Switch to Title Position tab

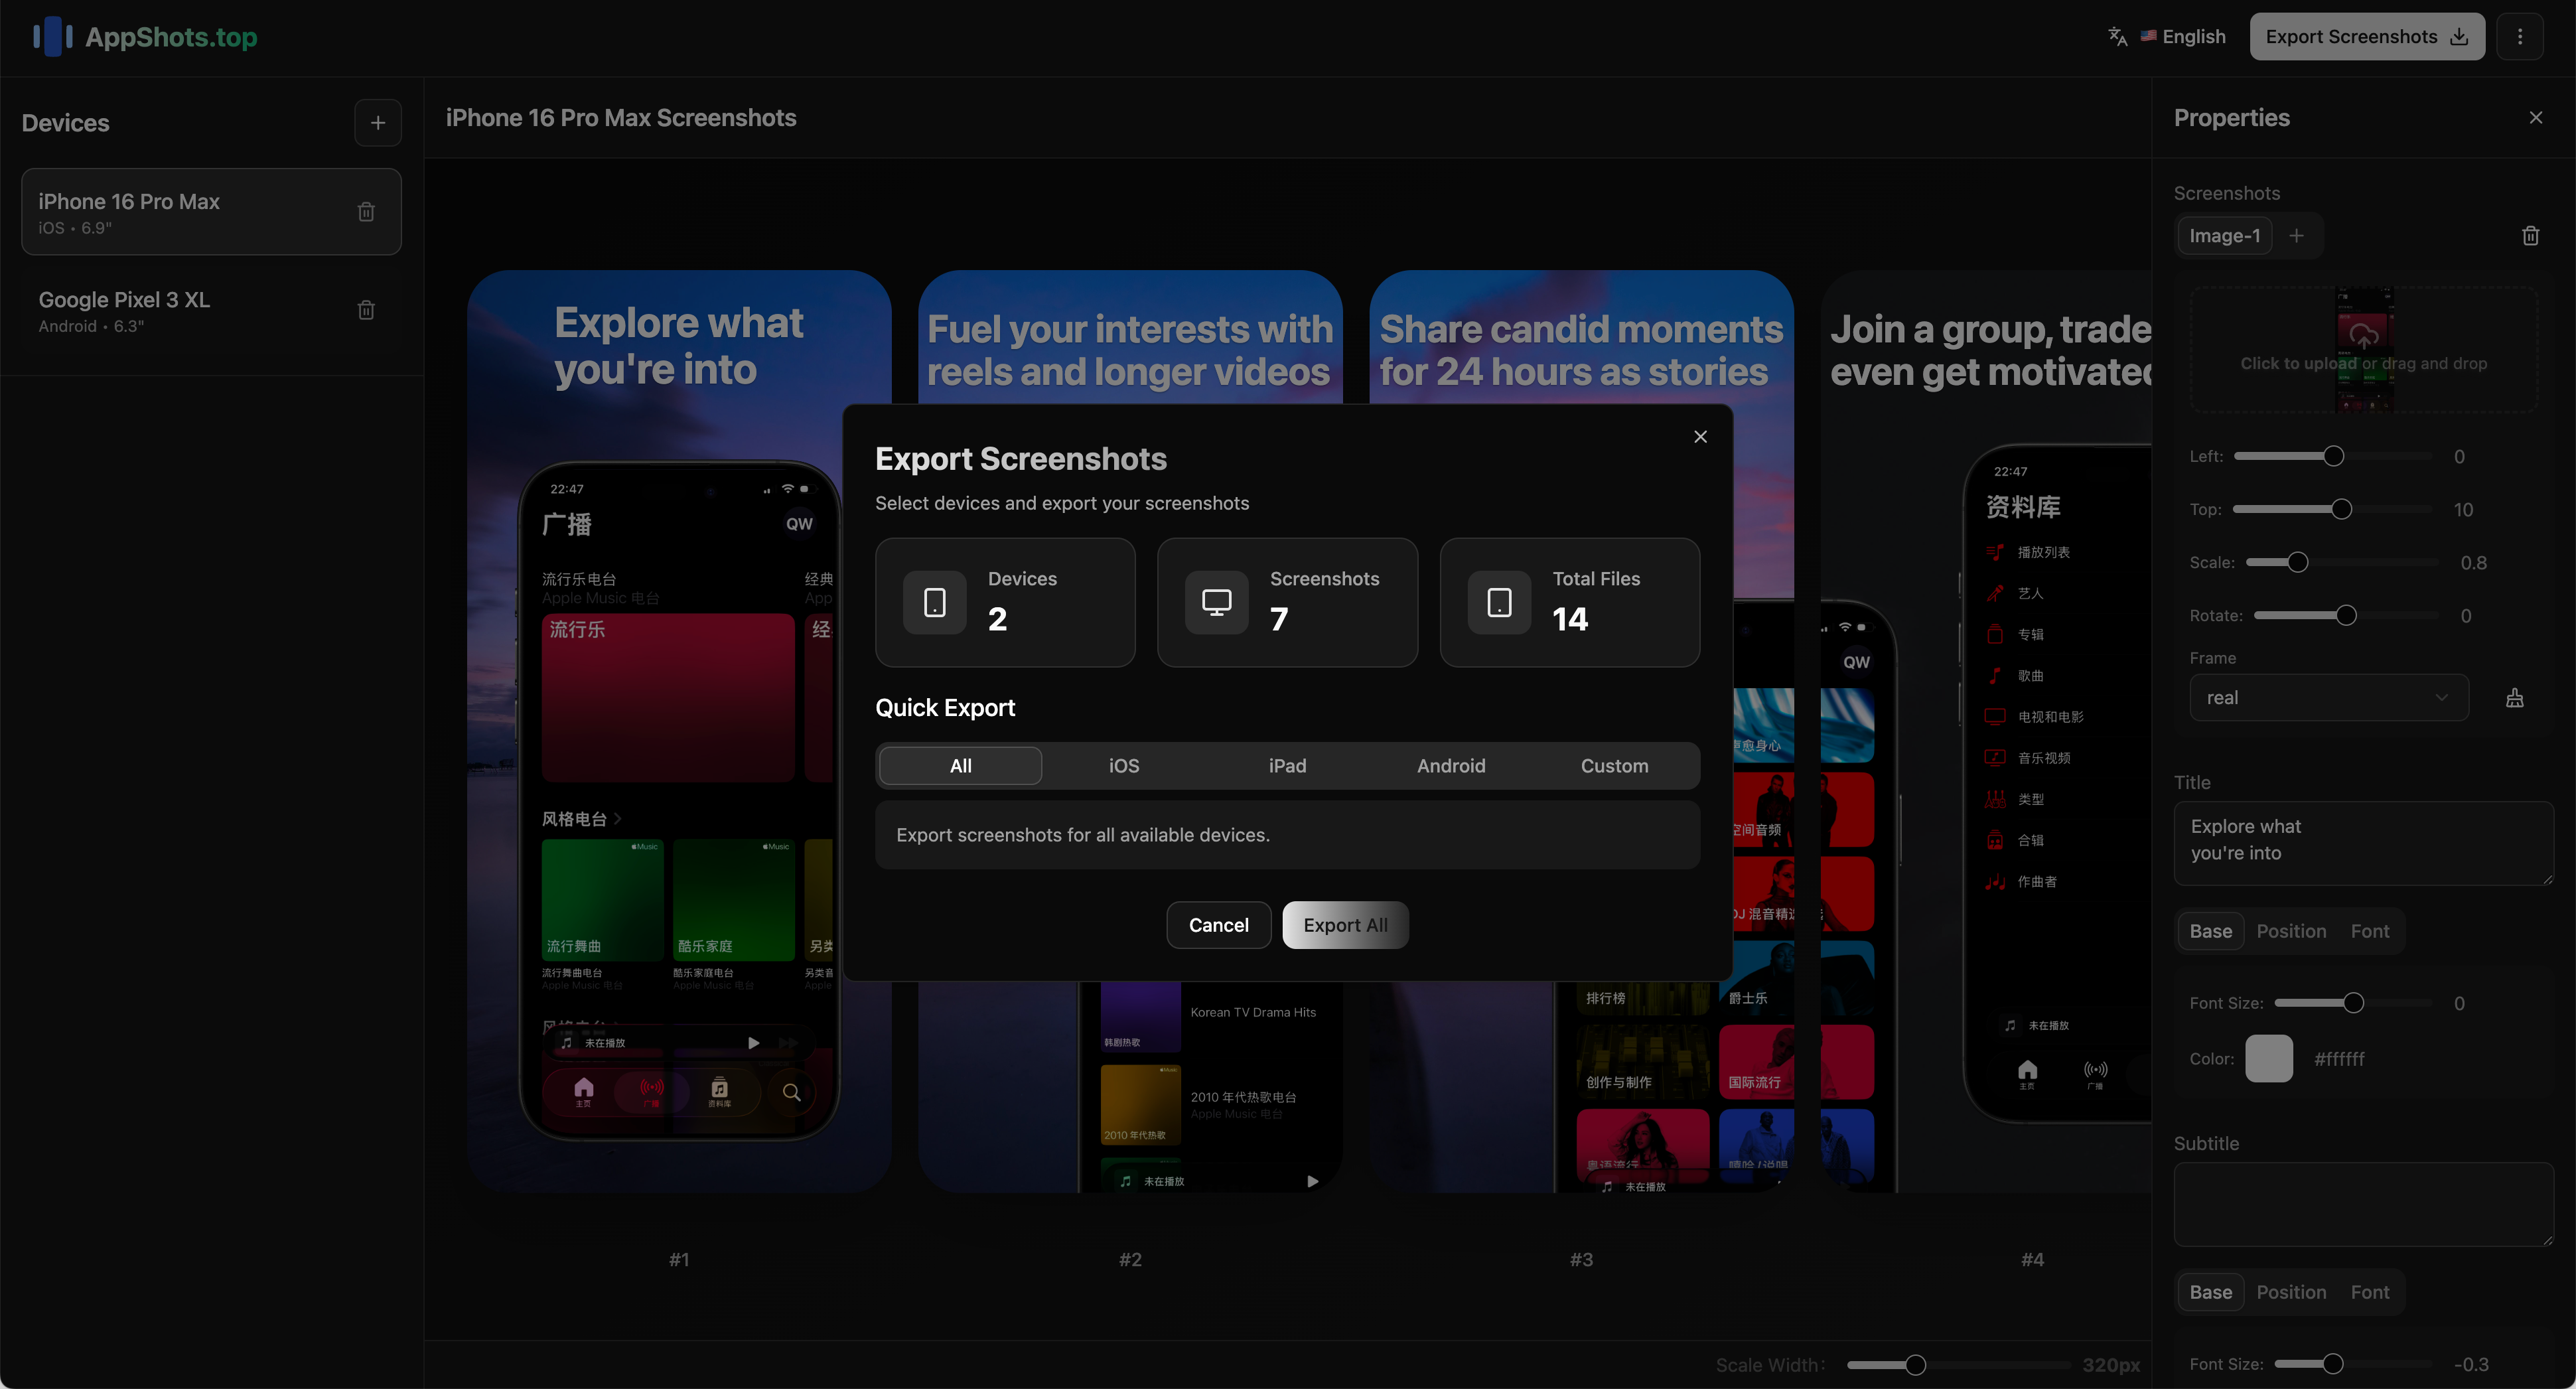coord(2291,931)
